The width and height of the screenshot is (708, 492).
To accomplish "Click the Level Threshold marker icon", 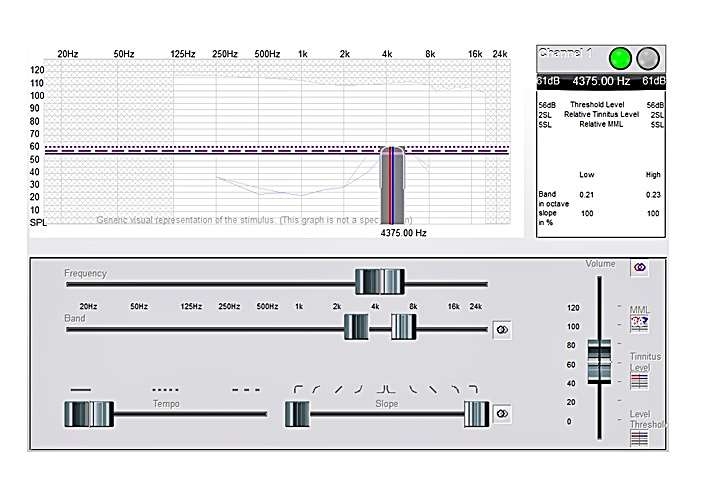I will tap(640, 437).
